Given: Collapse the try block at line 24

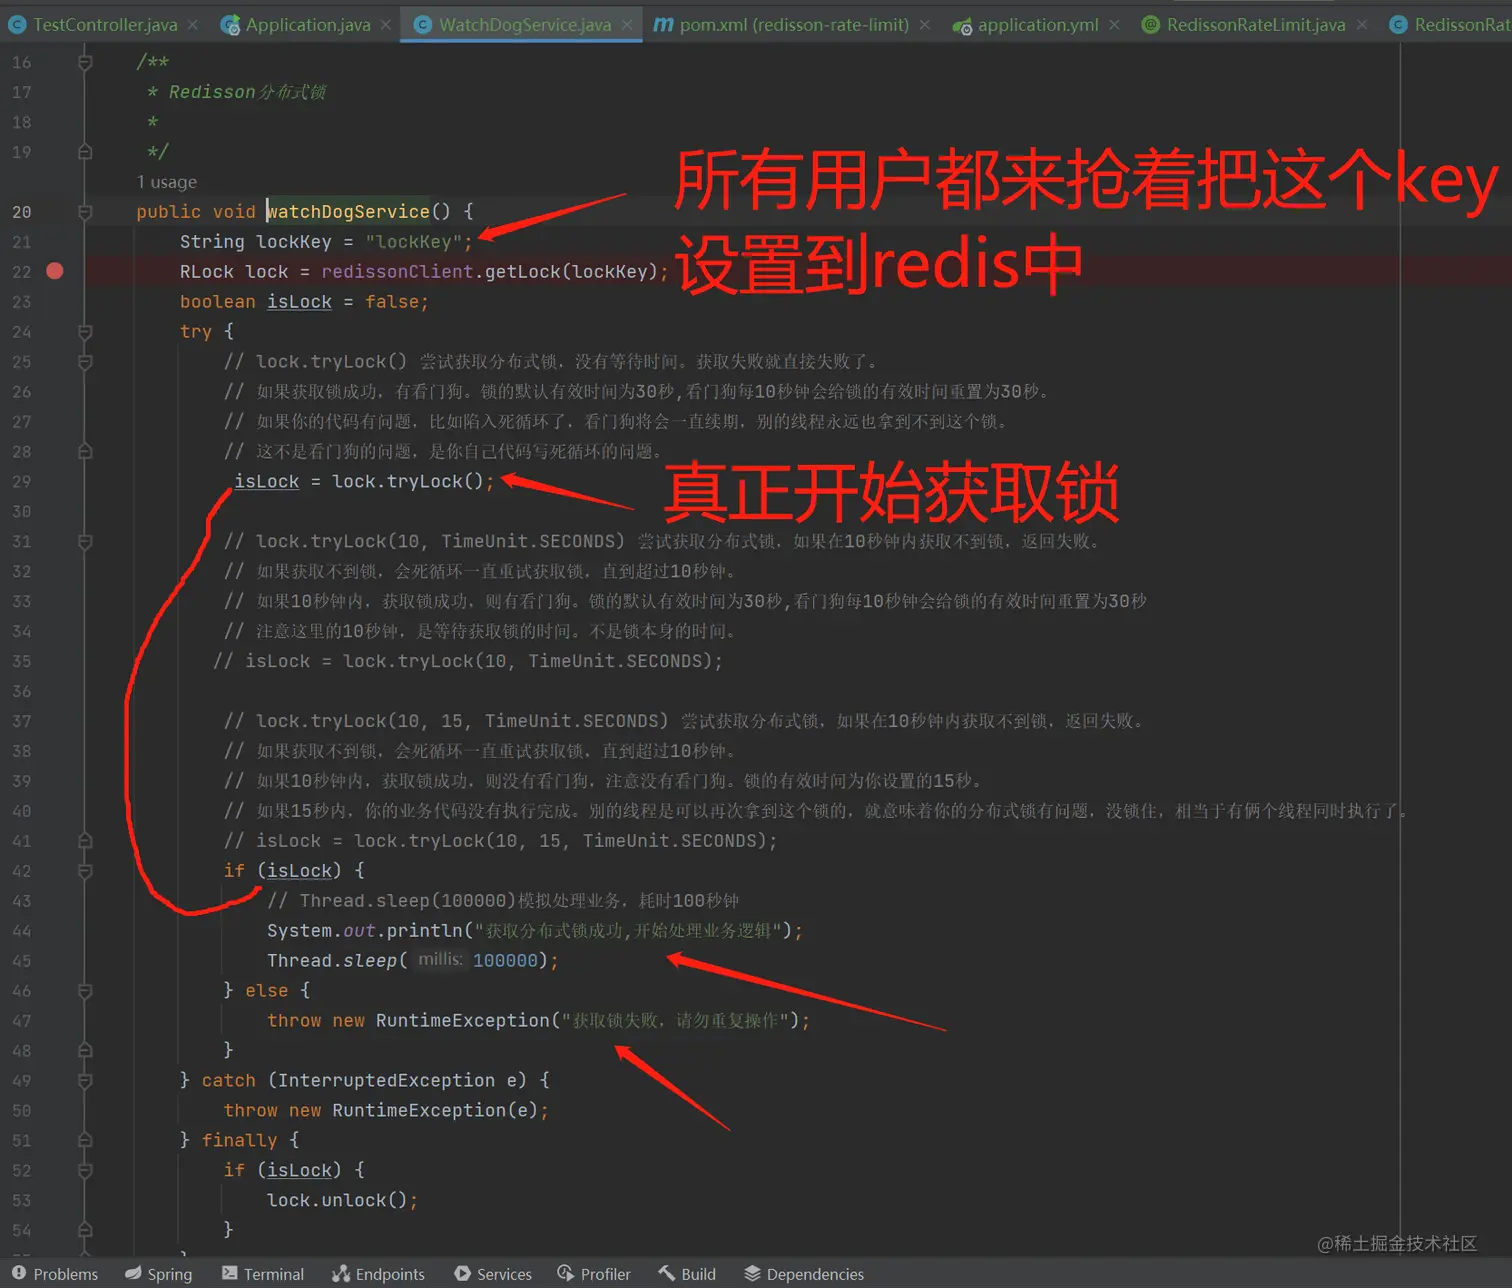Looking at the screenshot, I should point(85,332).
